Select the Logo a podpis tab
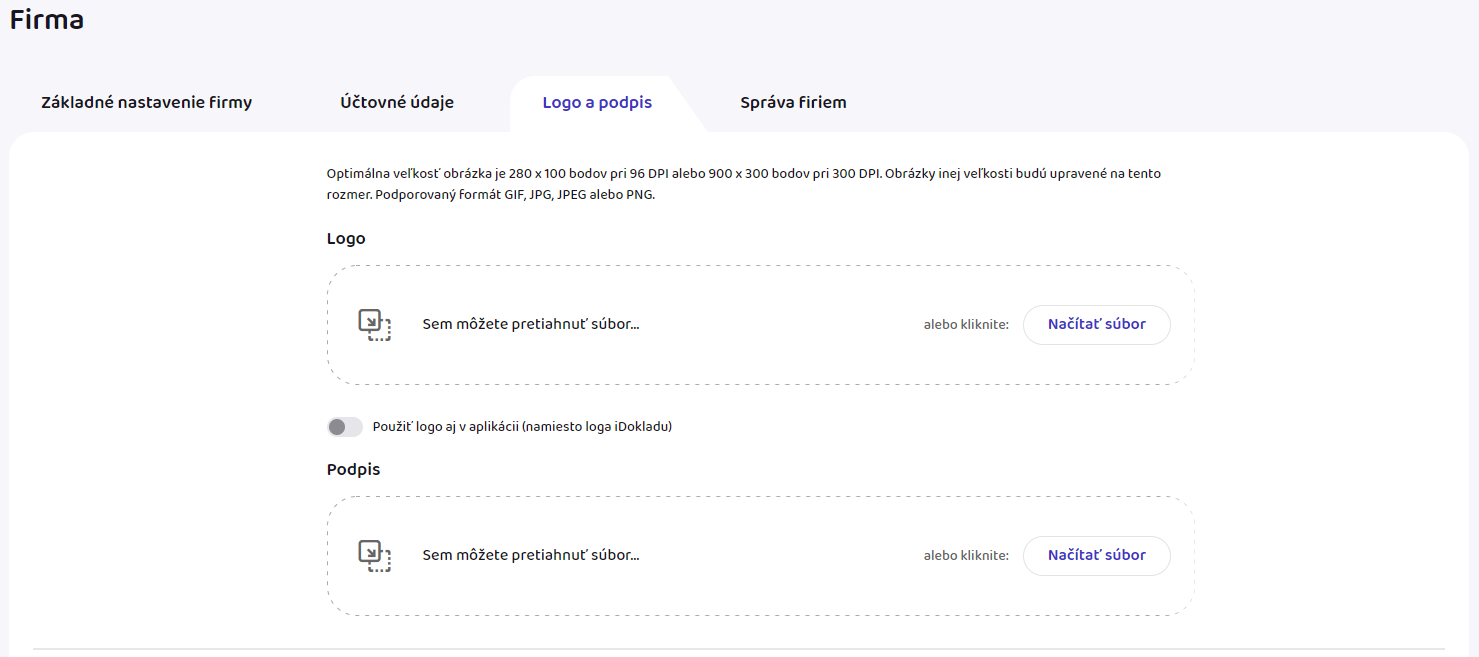The height and width of the screenshot is (657, 1479). click(597, 103)
